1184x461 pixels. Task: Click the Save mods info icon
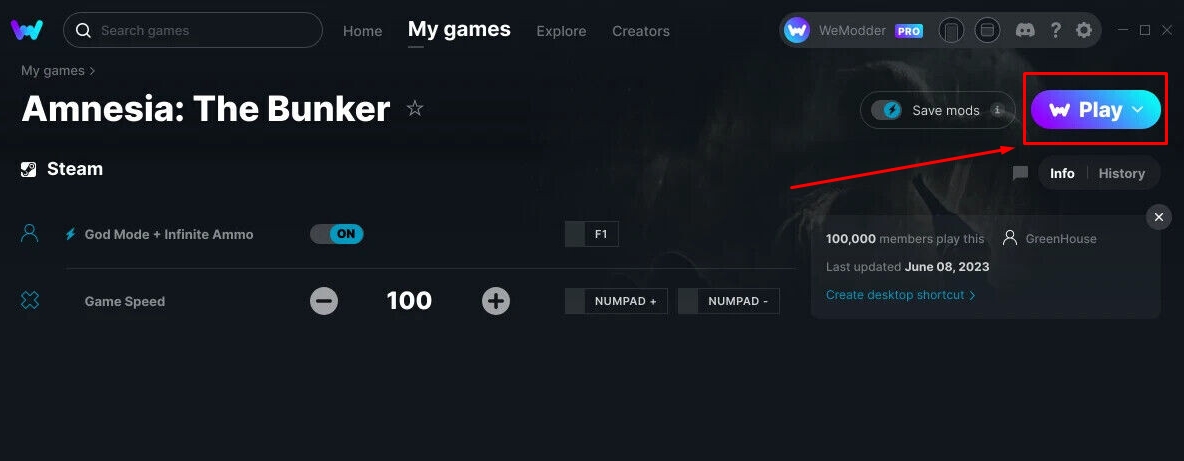tap(997, 110)
